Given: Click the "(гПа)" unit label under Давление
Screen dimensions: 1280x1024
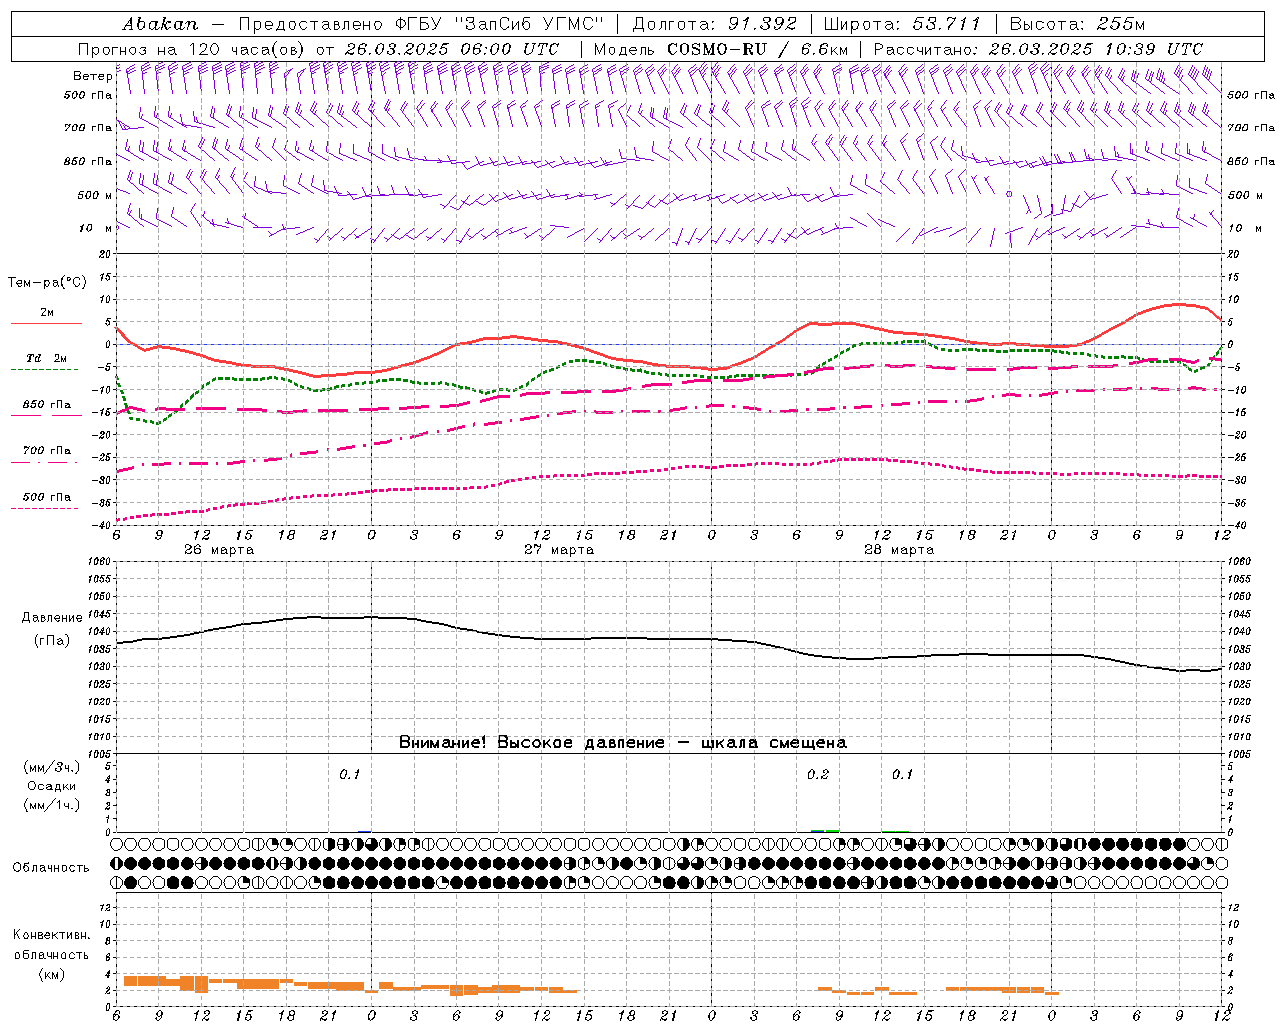Looking at the screenshot, I should click(52, 640).
